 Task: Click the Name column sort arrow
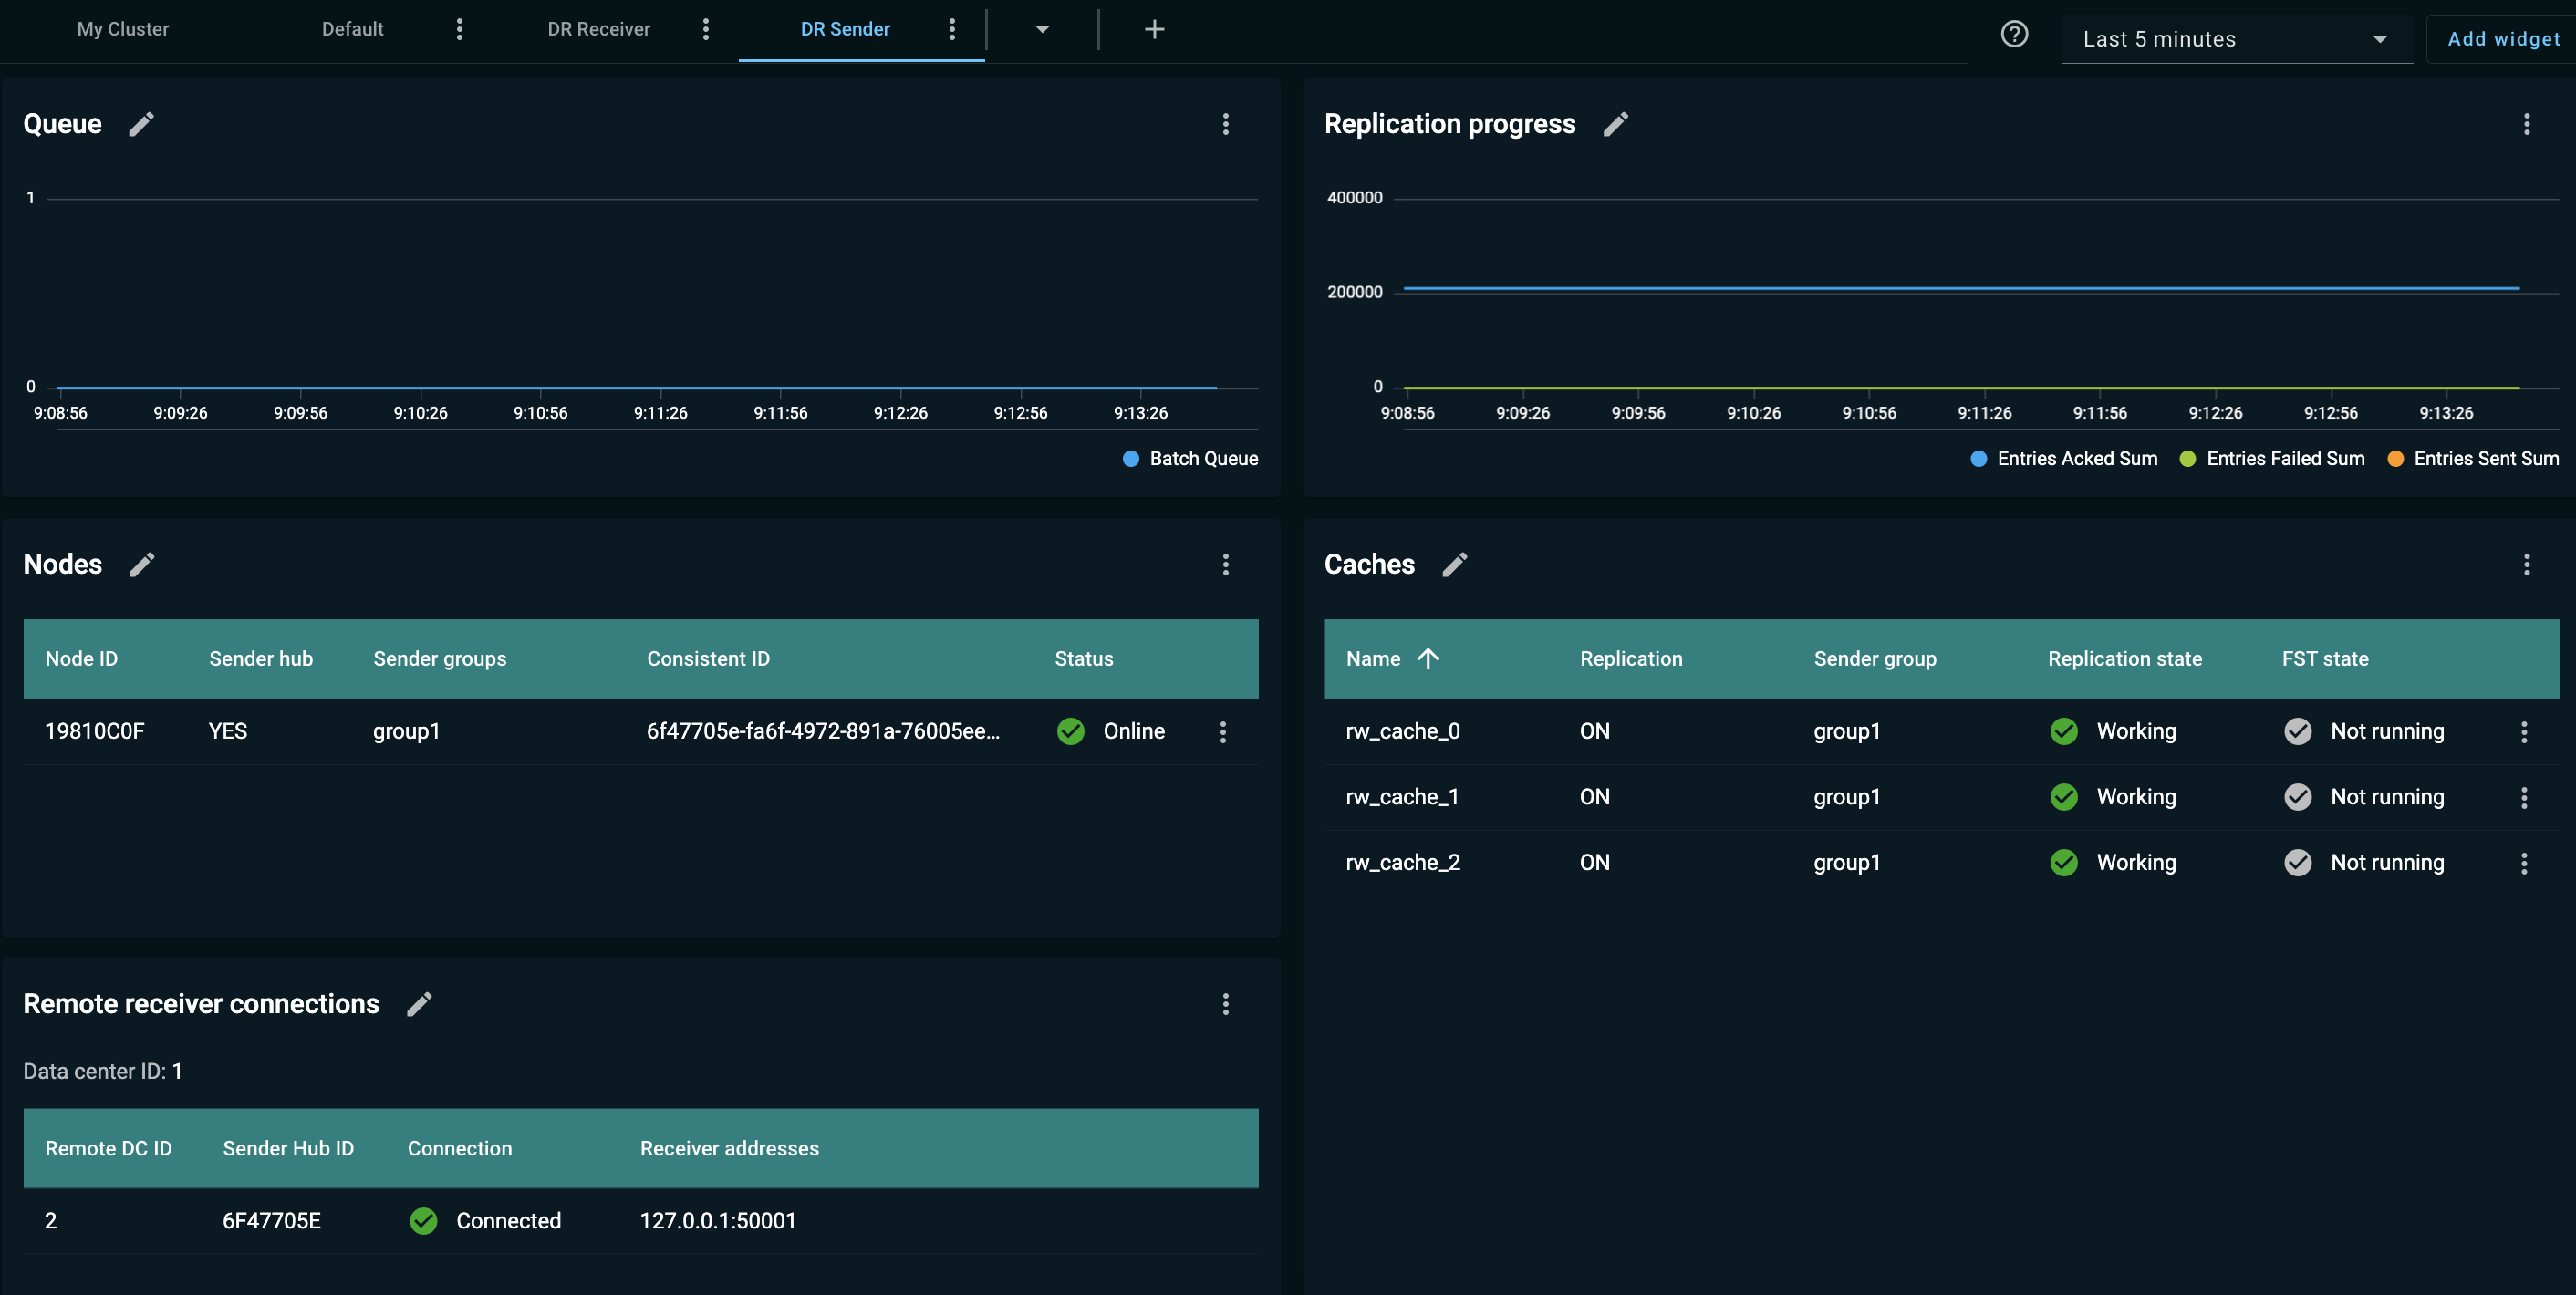point(1428,658)
